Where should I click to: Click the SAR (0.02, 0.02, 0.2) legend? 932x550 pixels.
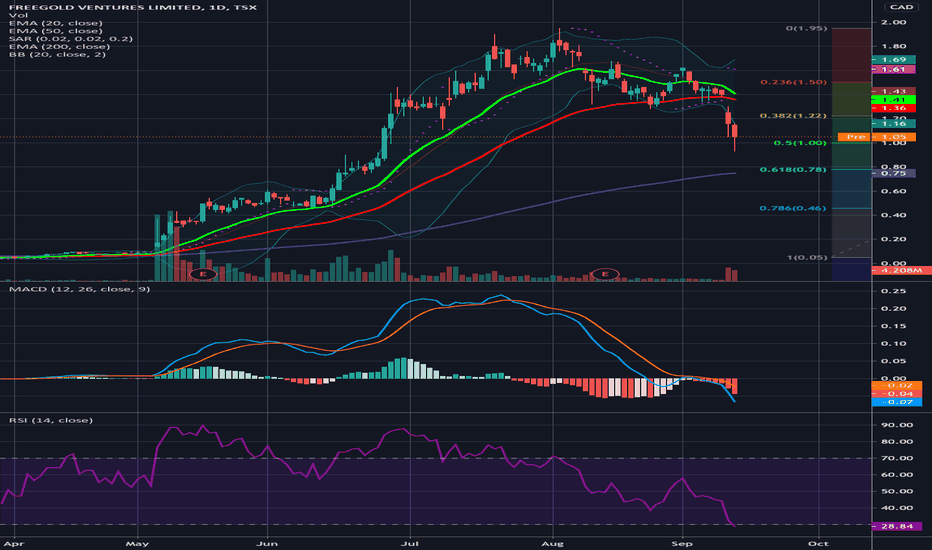click(71, 39)
